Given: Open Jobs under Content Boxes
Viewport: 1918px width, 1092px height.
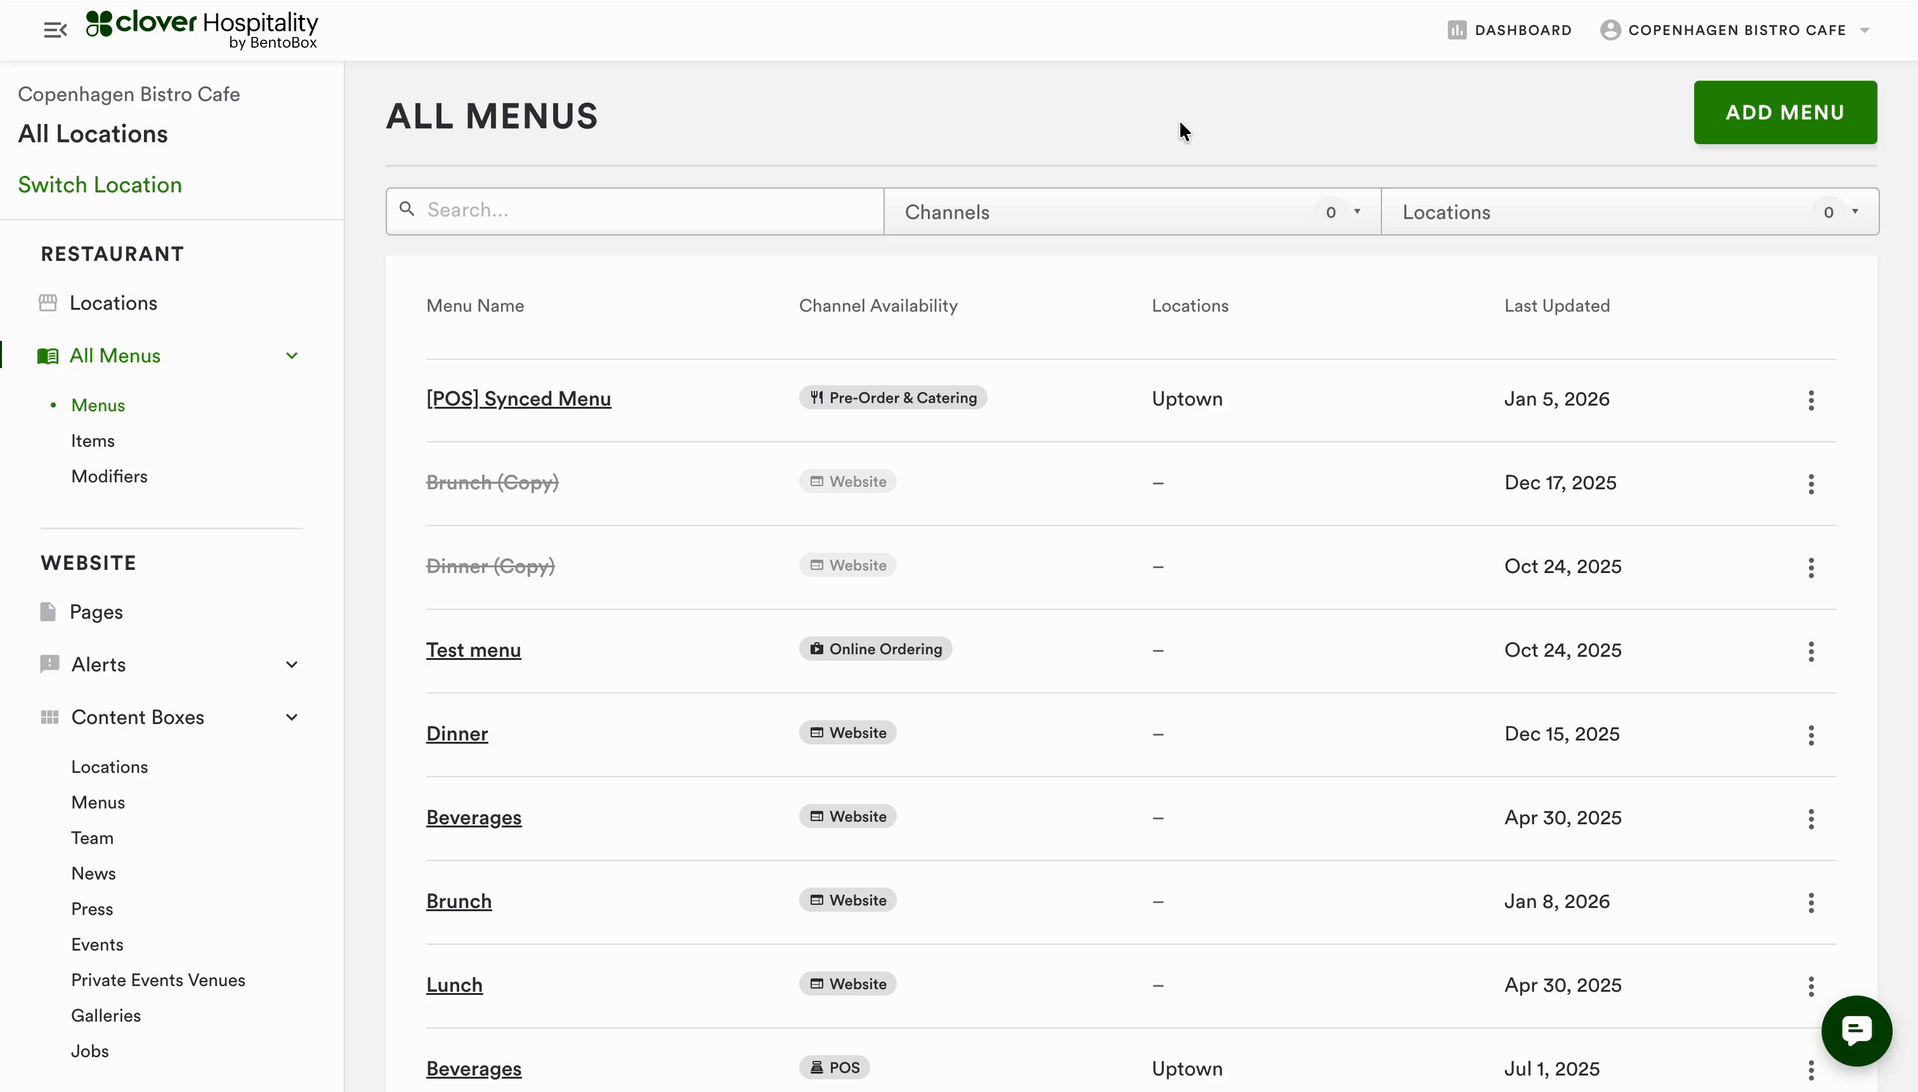Looking at the screenshot, I should 90,1051.
